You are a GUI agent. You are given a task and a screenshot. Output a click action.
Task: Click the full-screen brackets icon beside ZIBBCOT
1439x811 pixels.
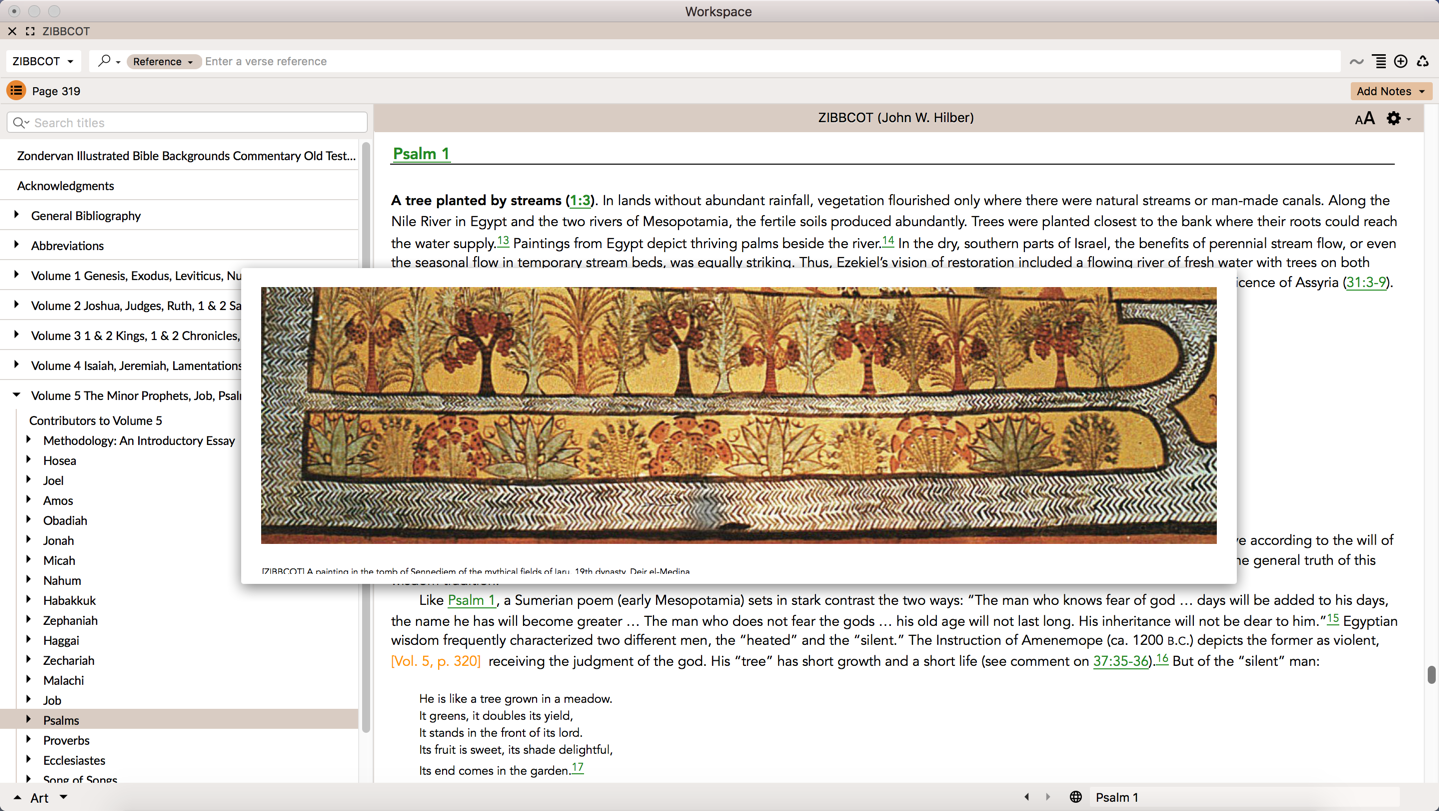pos(30,31)
